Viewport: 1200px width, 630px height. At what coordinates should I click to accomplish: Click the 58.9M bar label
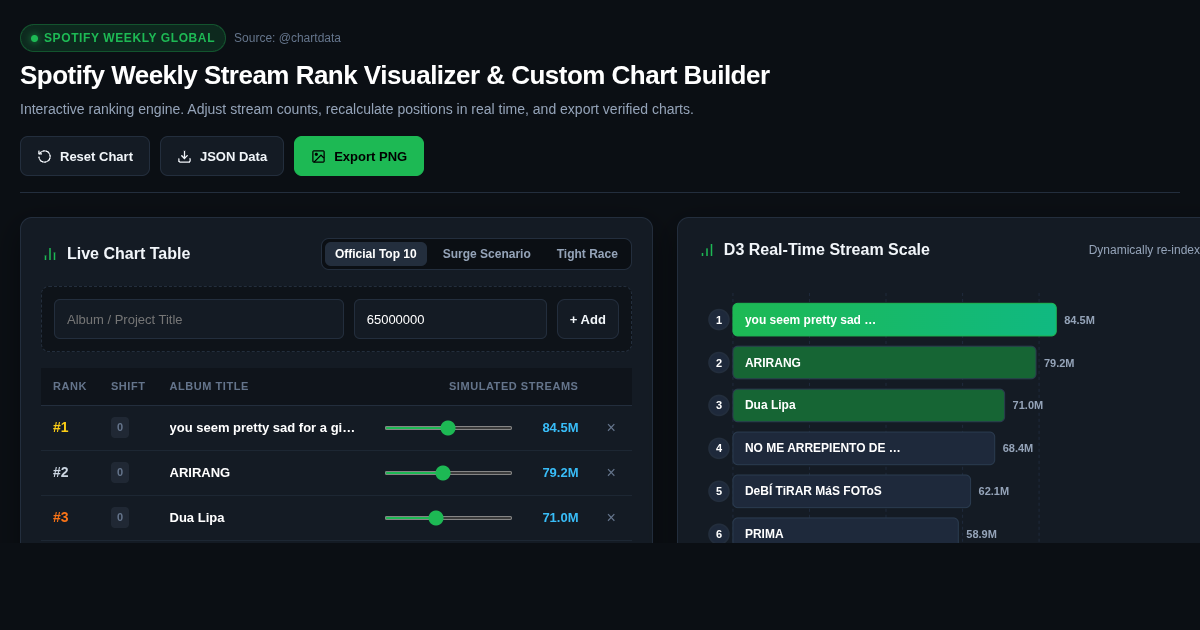pos(982,534)
